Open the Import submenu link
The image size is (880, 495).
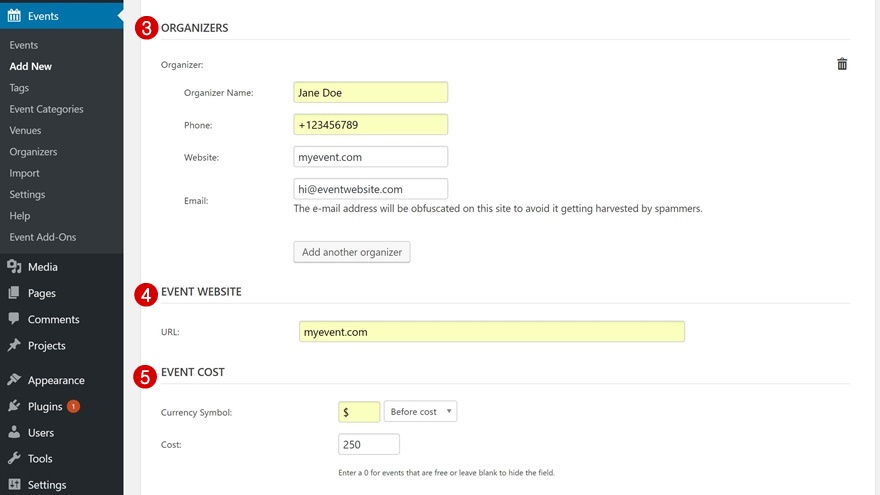point(24,173)
